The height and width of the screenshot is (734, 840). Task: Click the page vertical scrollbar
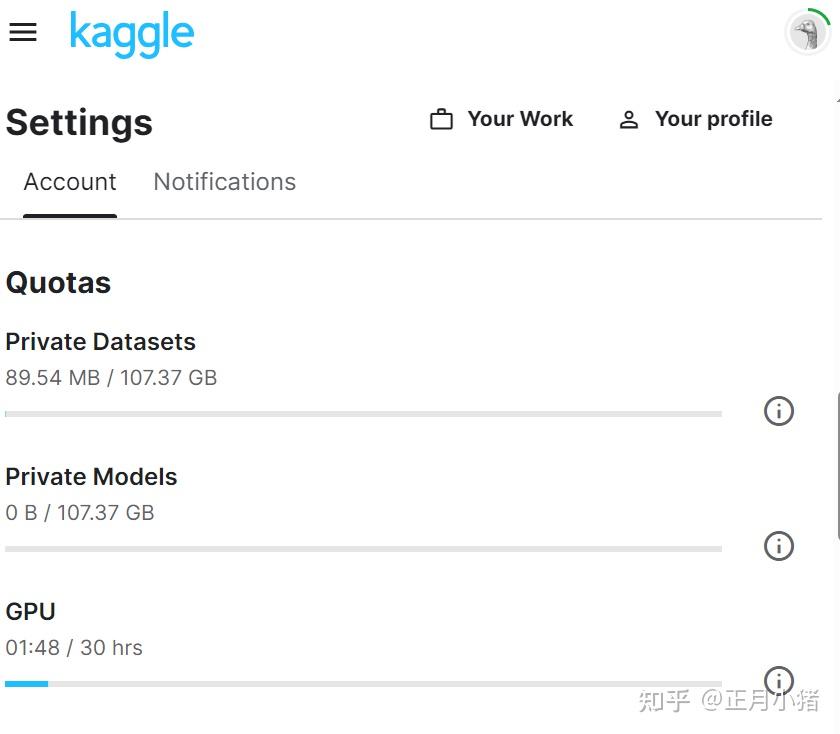837,466
